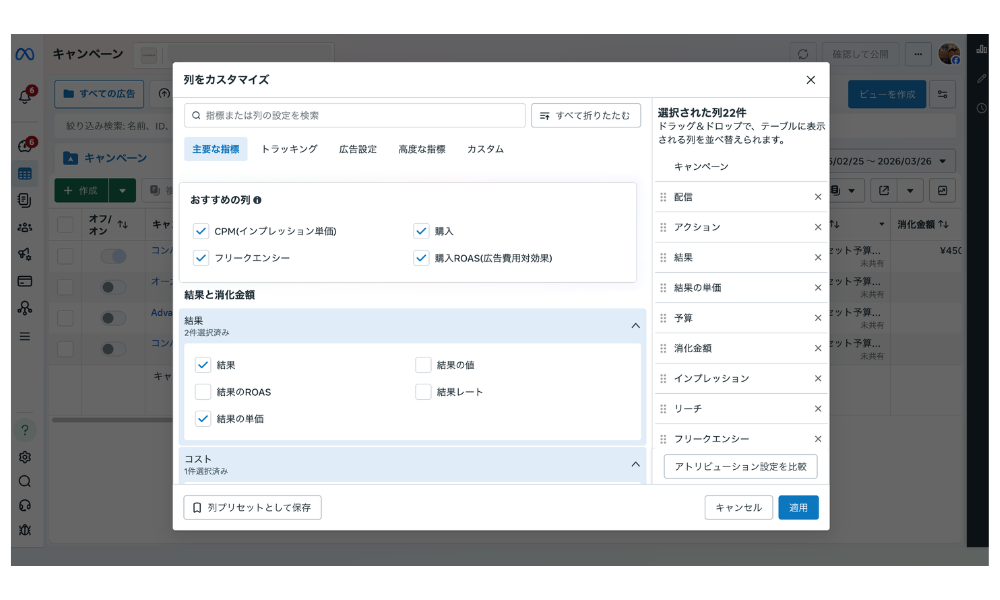Remove 配信 column with its X icon
The width and height of the screenshot is (1000, 600).
[817, 197]
